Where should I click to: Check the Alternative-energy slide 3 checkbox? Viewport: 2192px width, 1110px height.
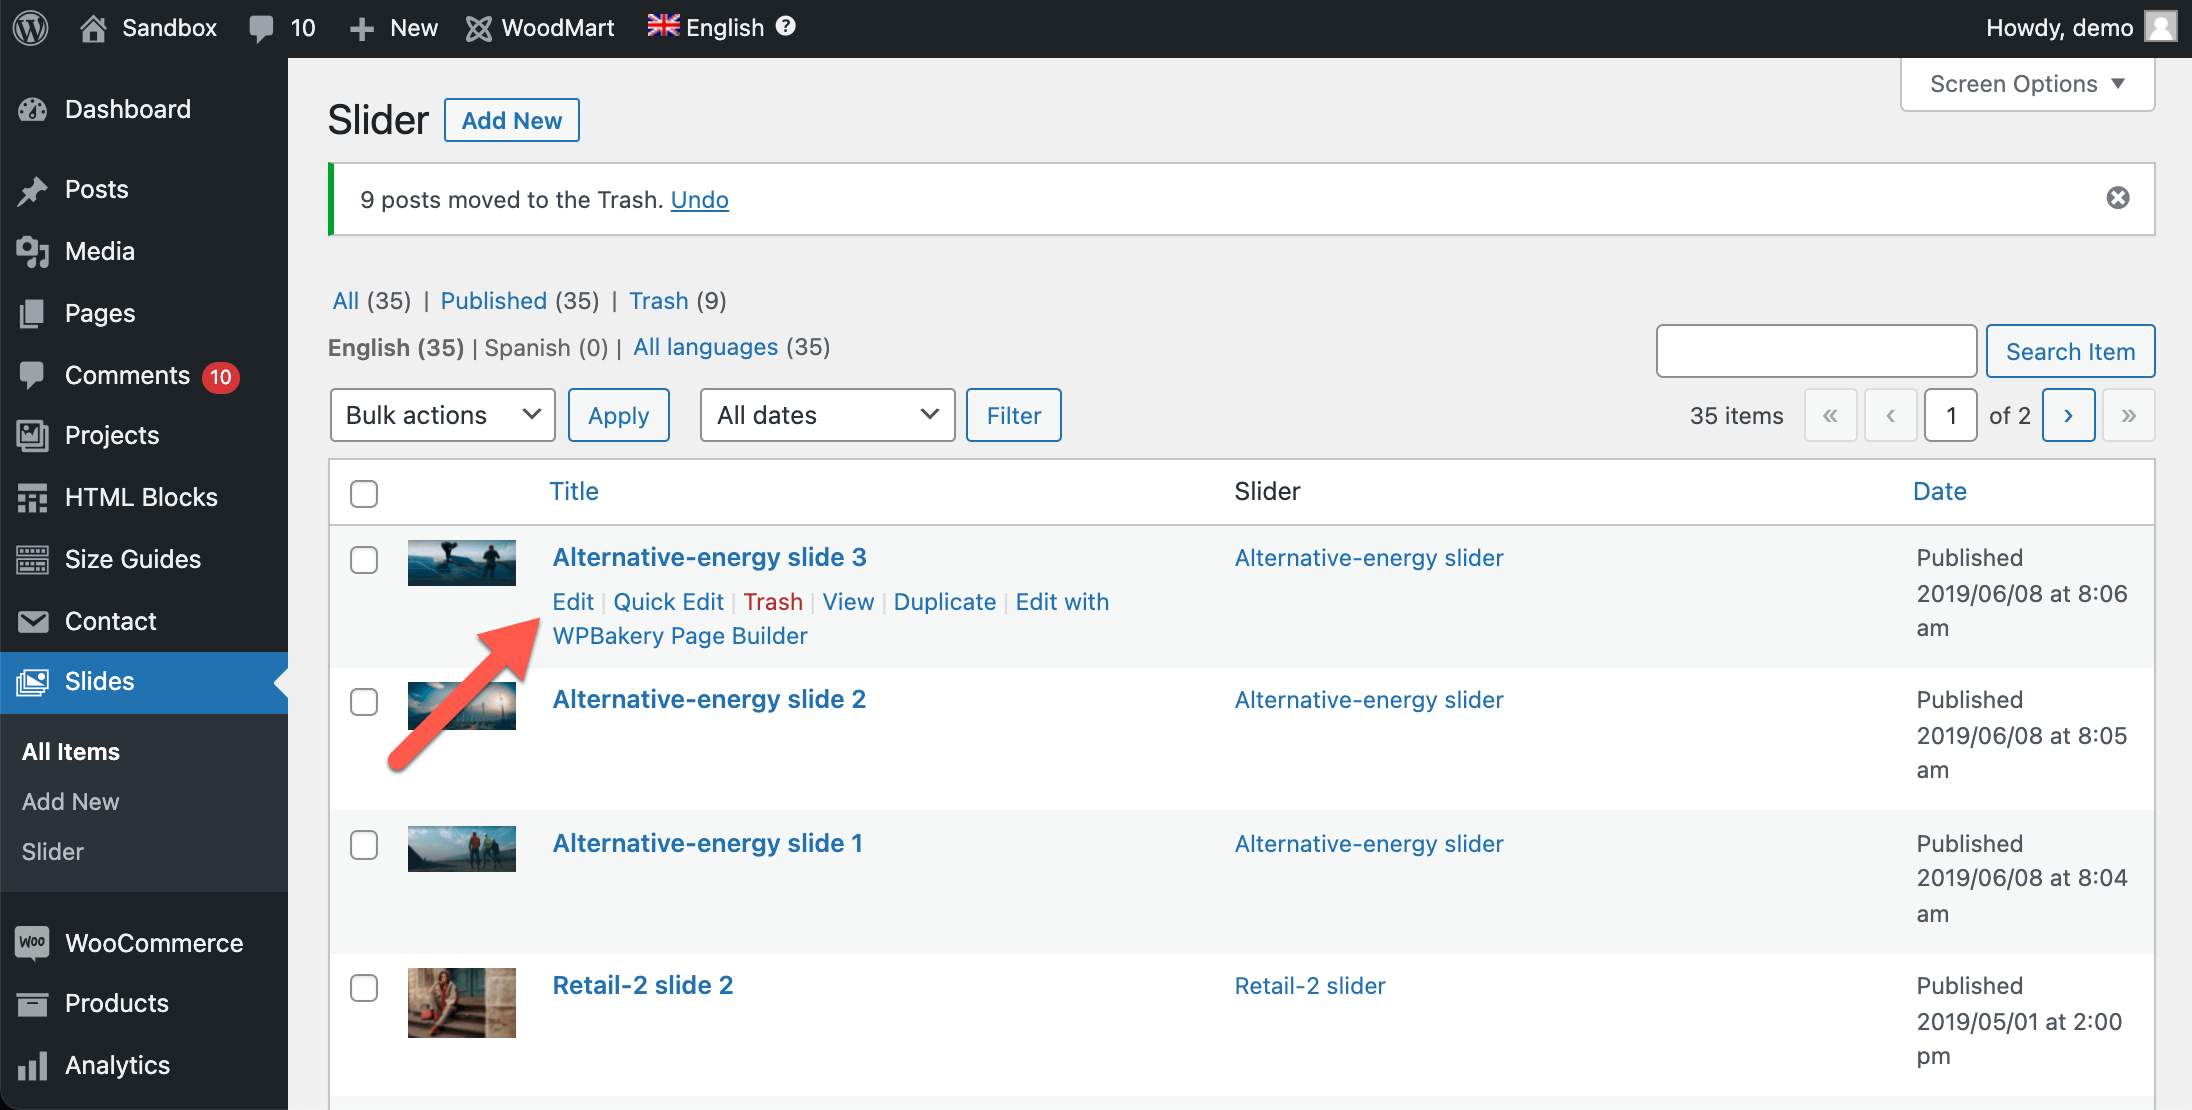point(364,559)
